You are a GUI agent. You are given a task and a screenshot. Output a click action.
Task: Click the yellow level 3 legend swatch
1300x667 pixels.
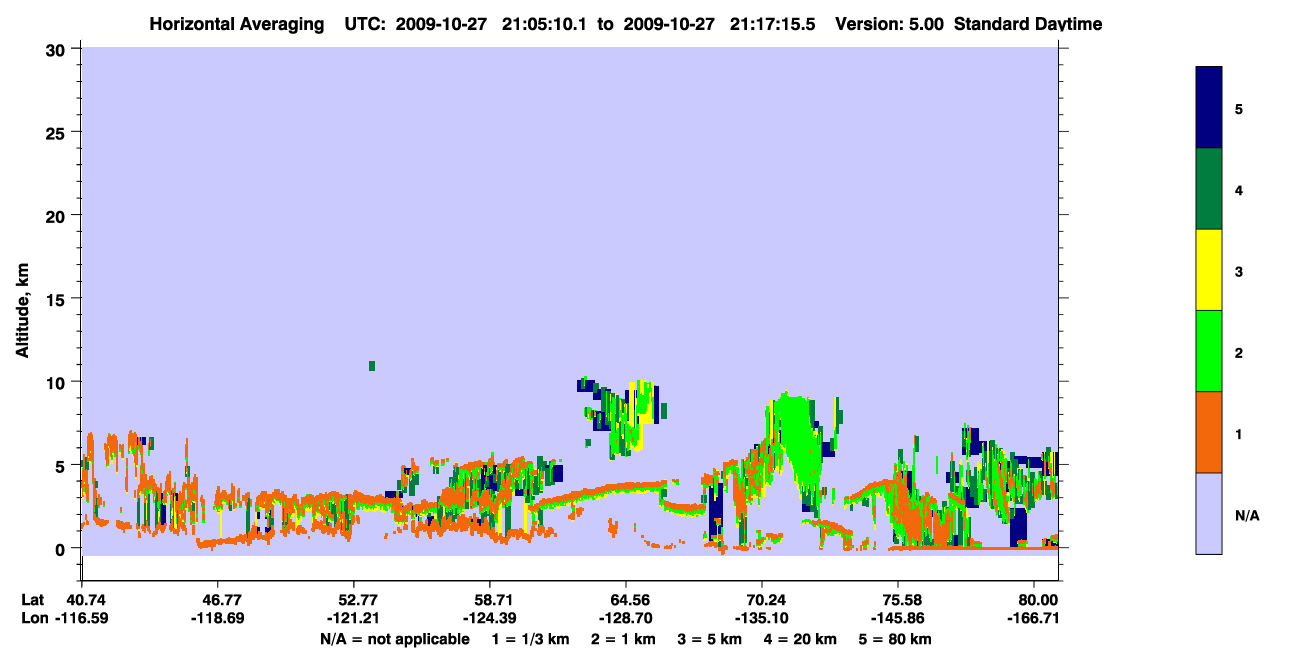coord(1209,270)
